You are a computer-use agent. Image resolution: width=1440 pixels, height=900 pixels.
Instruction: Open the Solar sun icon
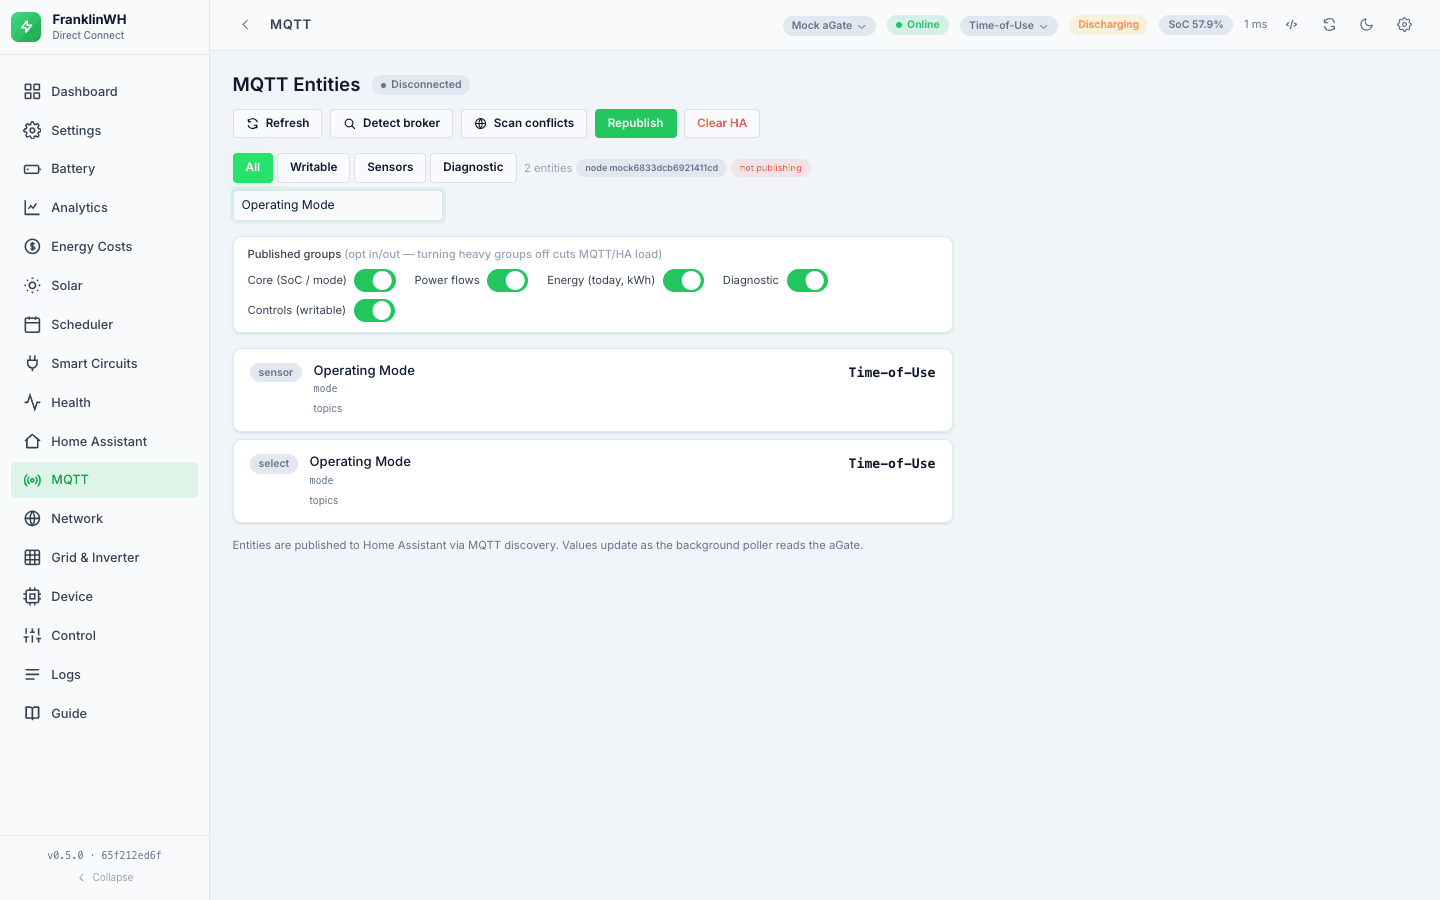point(32,286)
